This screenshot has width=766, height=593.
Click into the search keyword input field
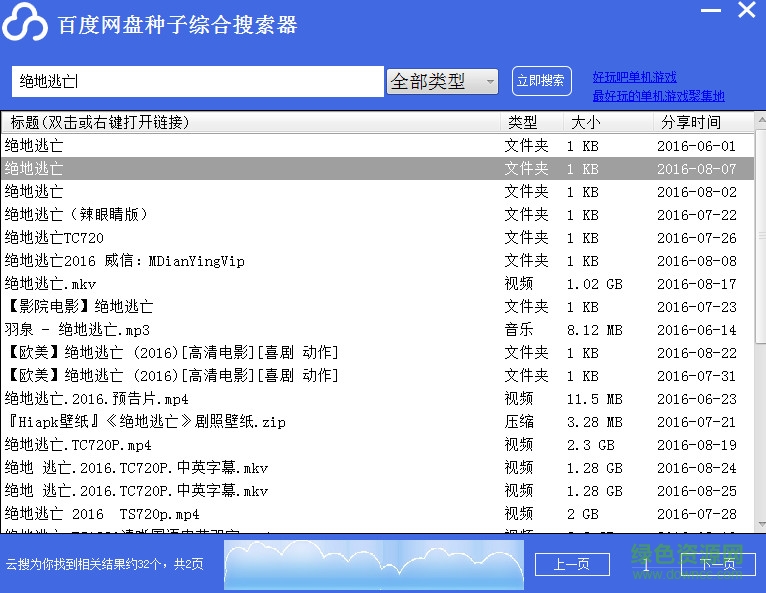click(x=198, y=82)
